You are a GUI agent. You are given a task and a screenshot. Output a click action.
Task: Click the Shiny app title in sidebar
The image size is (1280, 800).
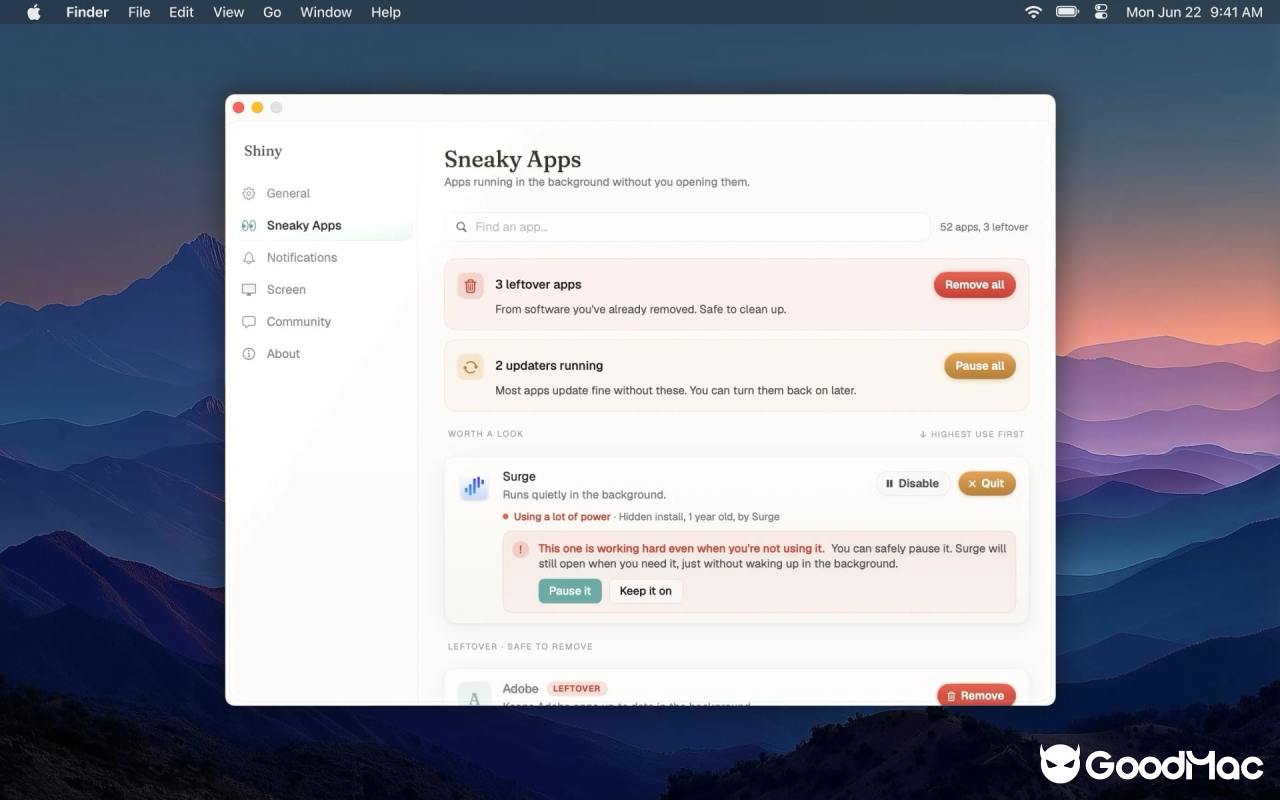pyautogui.click(x=263, y=151)
